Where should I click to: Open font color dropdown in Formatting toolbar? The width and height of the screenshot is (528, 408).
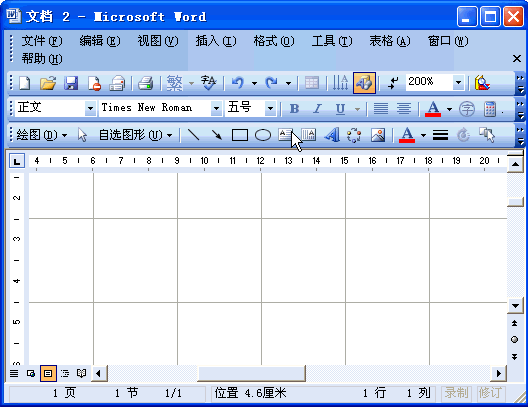point(449,109)
